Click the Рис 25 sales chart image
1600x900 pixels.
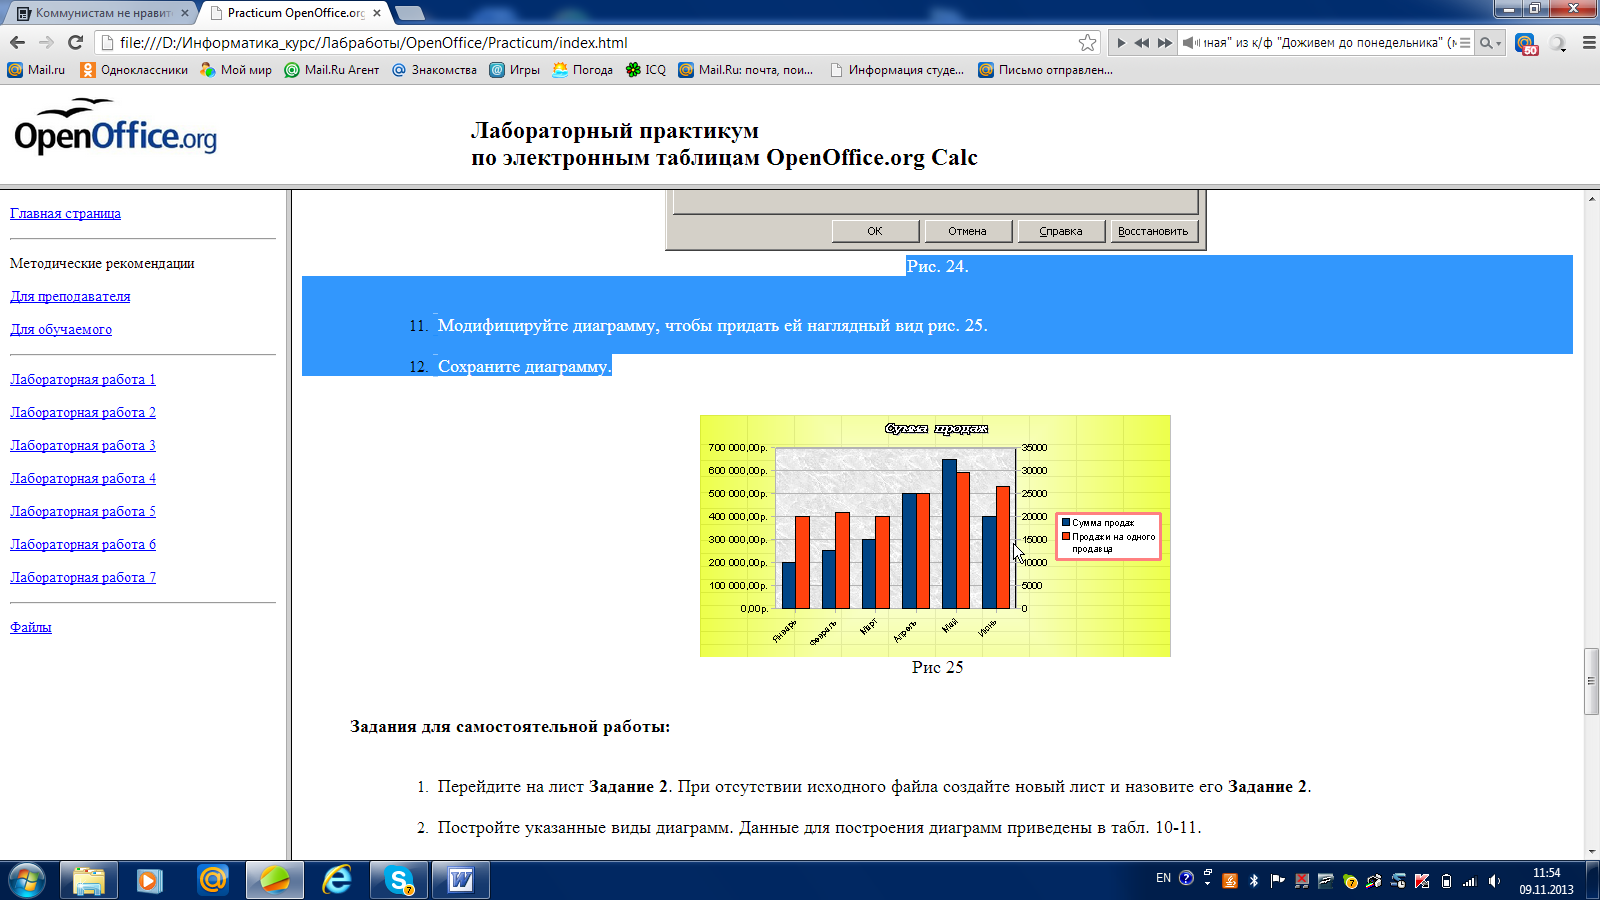coord(935,536)
